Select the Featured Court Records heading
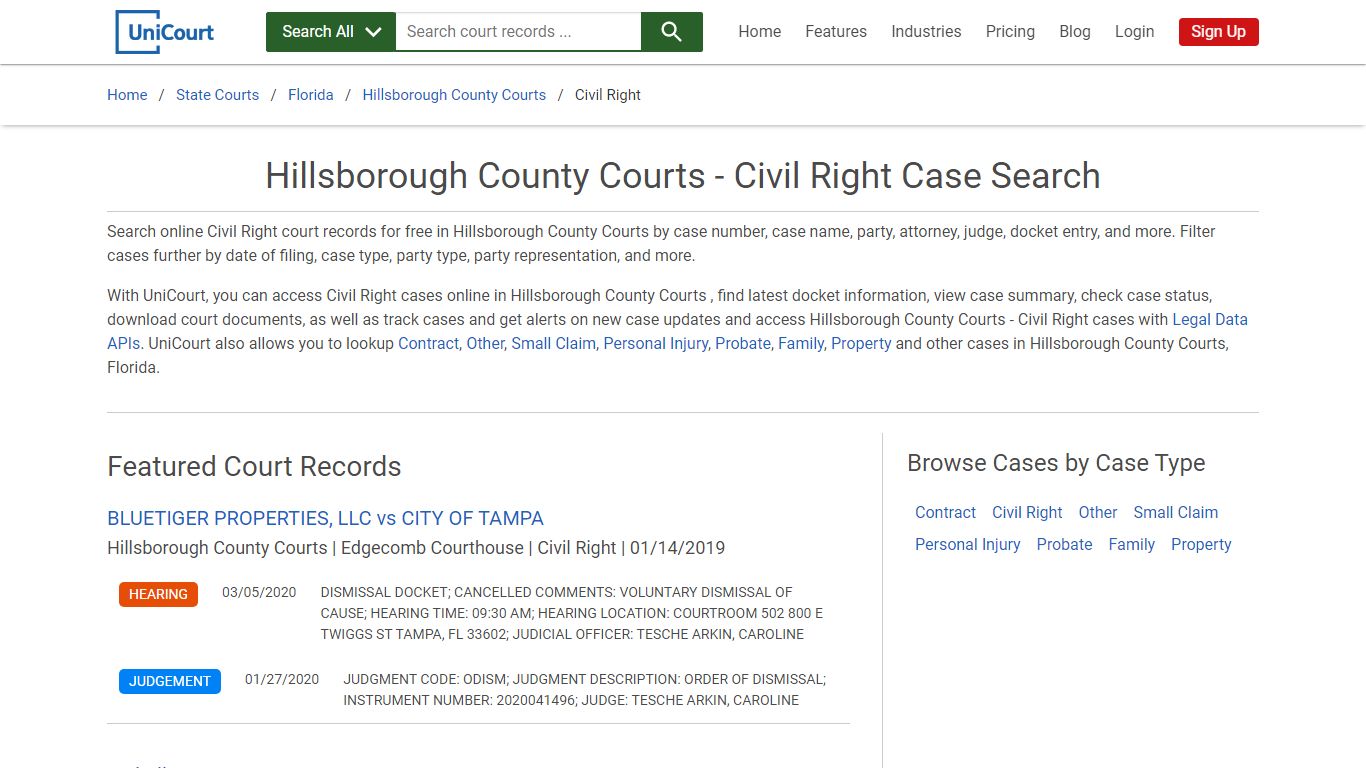Viewport: 1366px width, 768px height. (254, 466)
